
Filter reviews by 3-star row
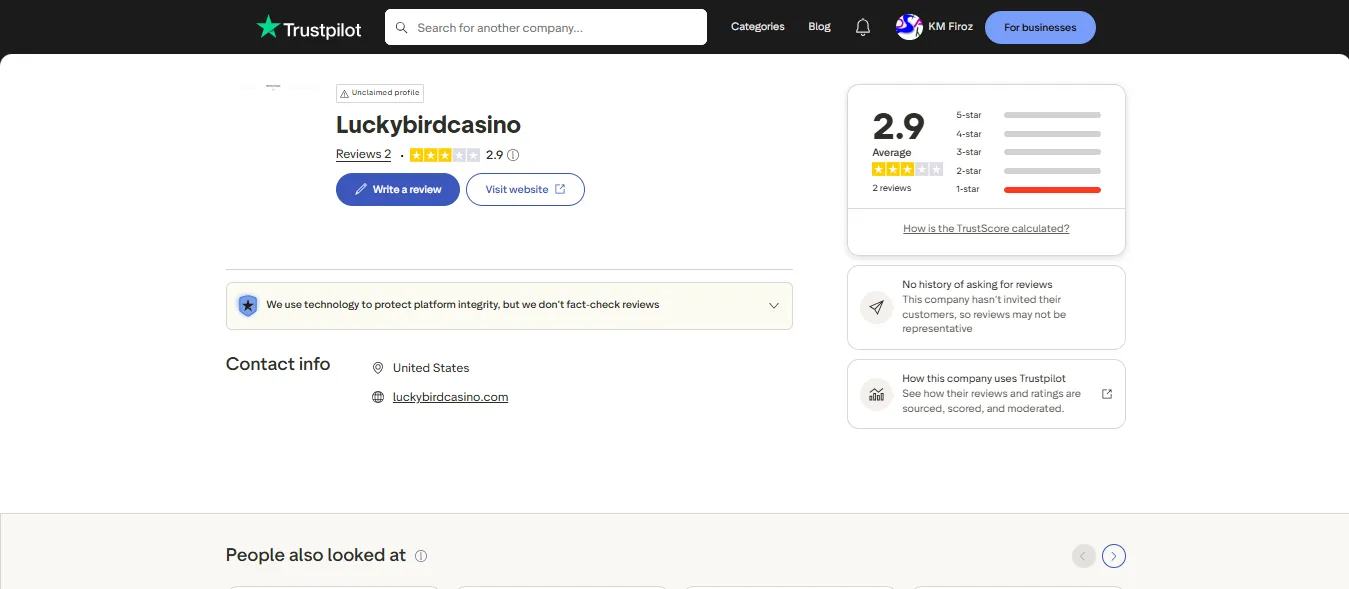[1028, 152]
